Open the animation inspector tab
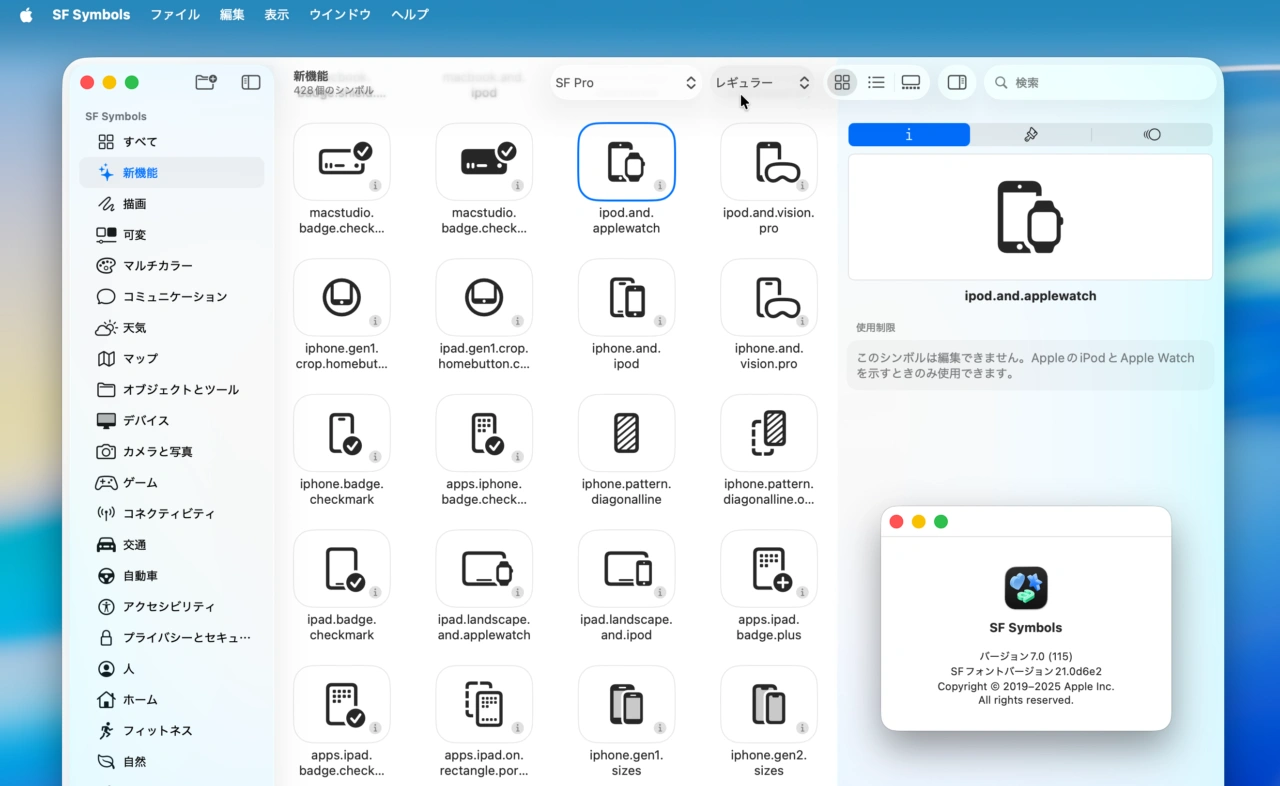The image size is (1280, 786). click(x=1152, y=135)
